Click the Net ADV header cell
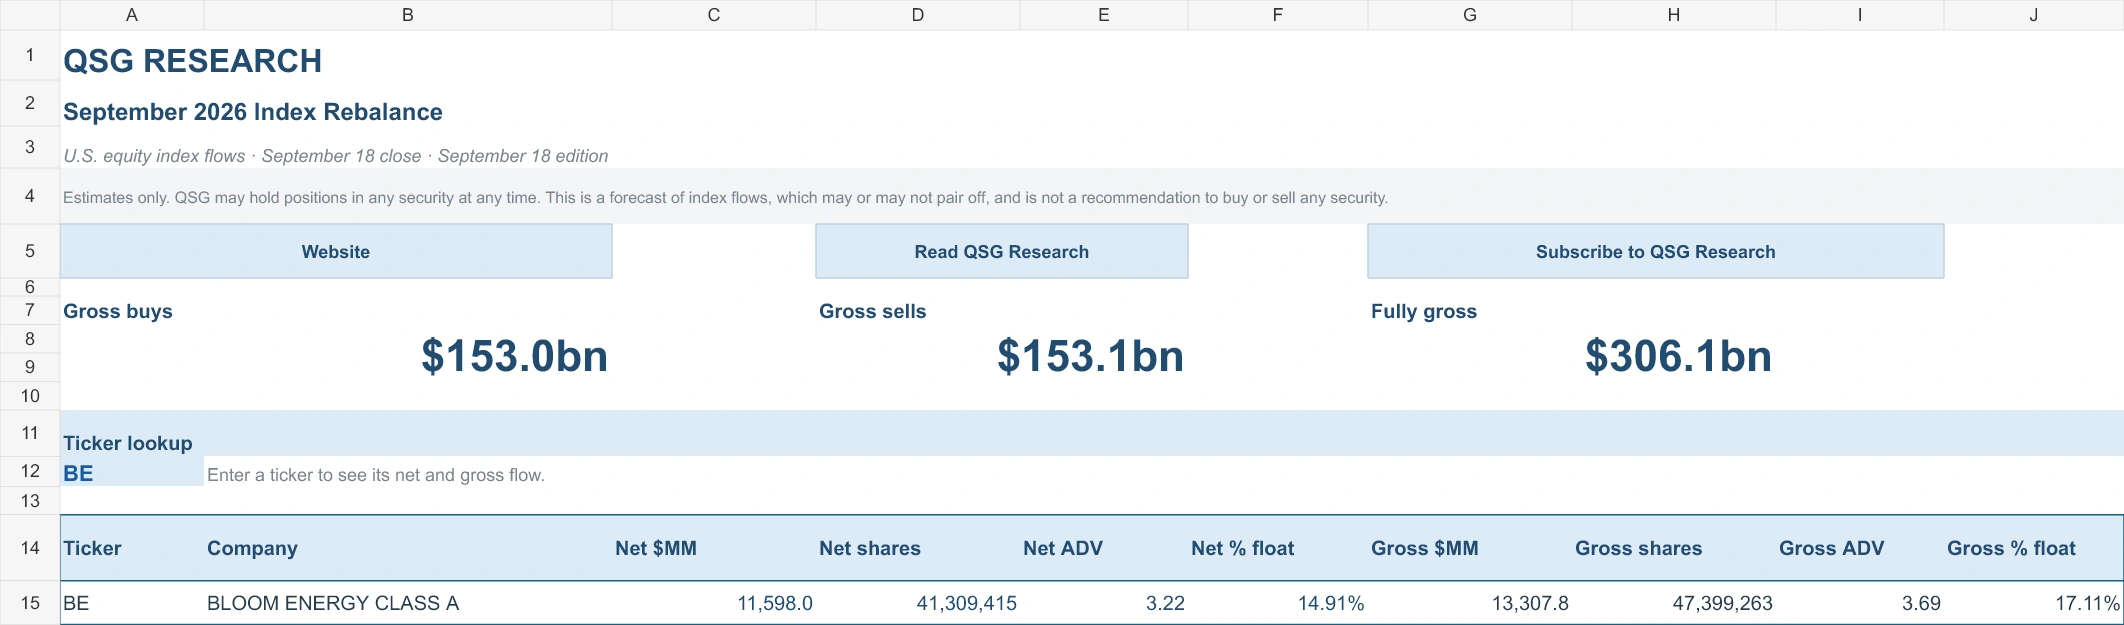This screenshot has height=625, width=2124. click(1104, 548)
